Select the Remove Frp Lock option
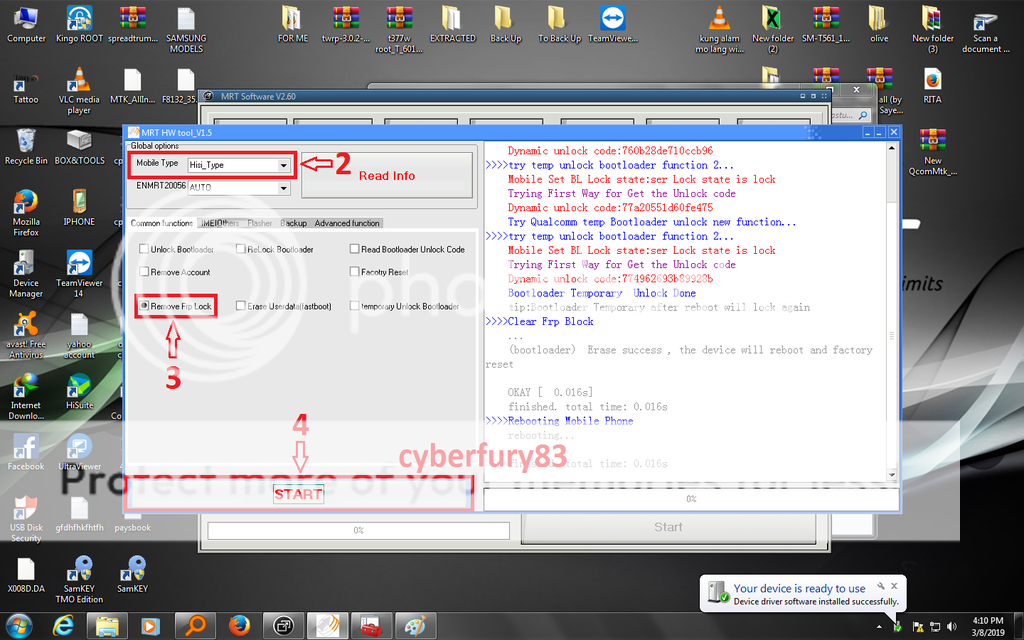Image resolution: width=1024 pixels, height=640 pixels. [144, 306]
